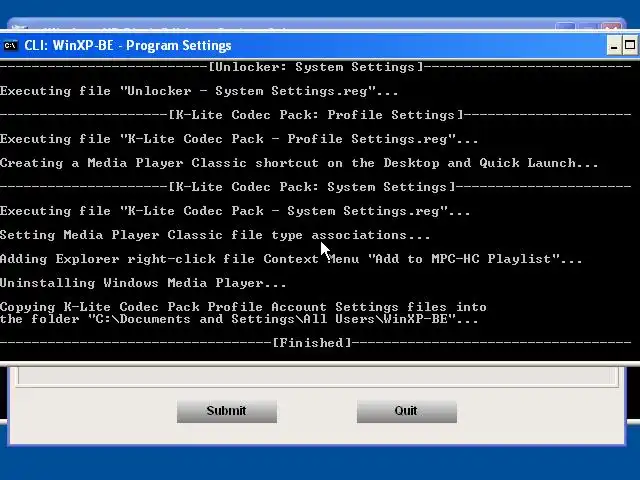Click the 'C:\Documents and Settings\All Users\WinXP-BE' path line
The width and height of the screenshot is (640, 480).
pyautogui.click(x=239, y=319)
